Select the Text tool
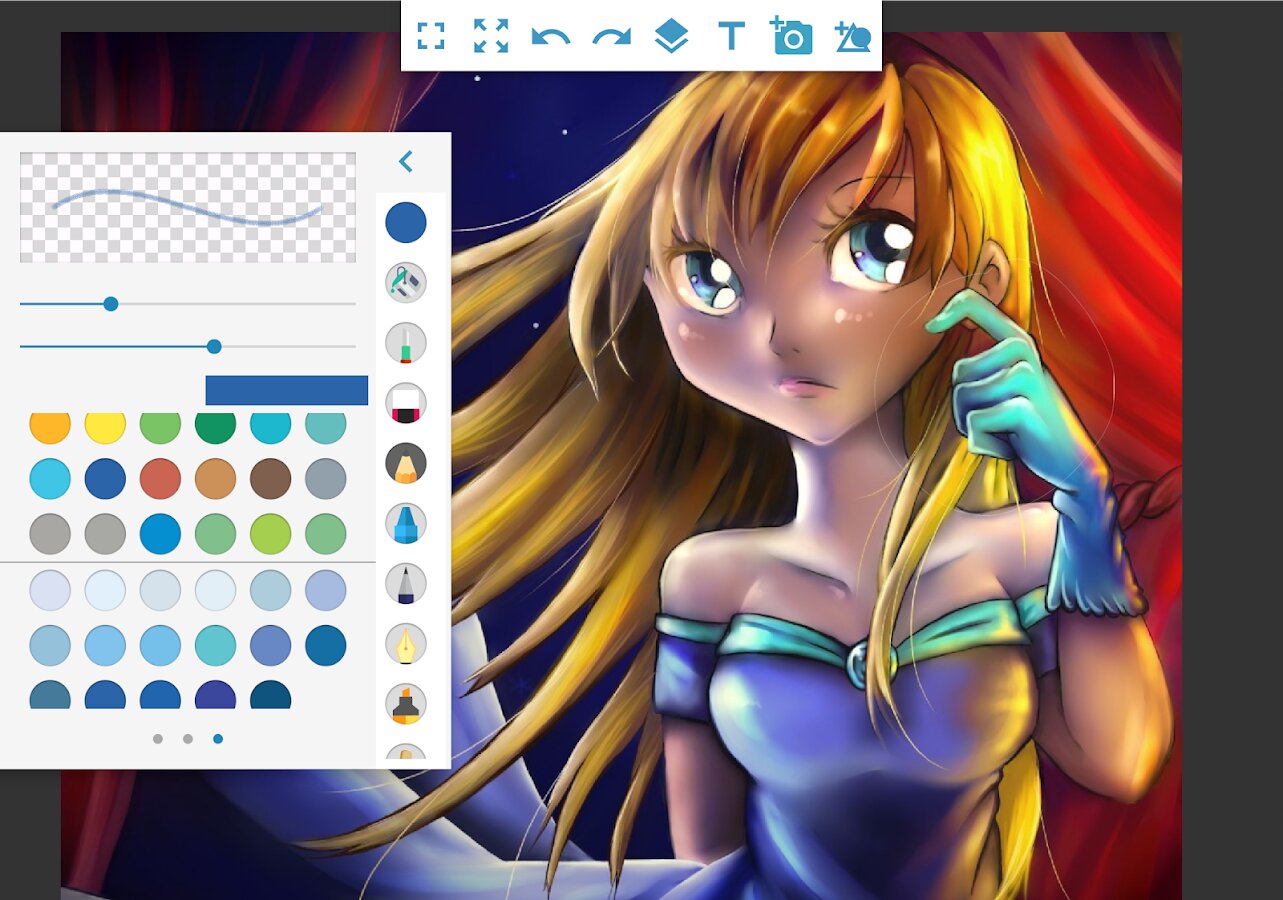Image resolution: width=1283 pixels, height=900 pixels. coord(732,36)
